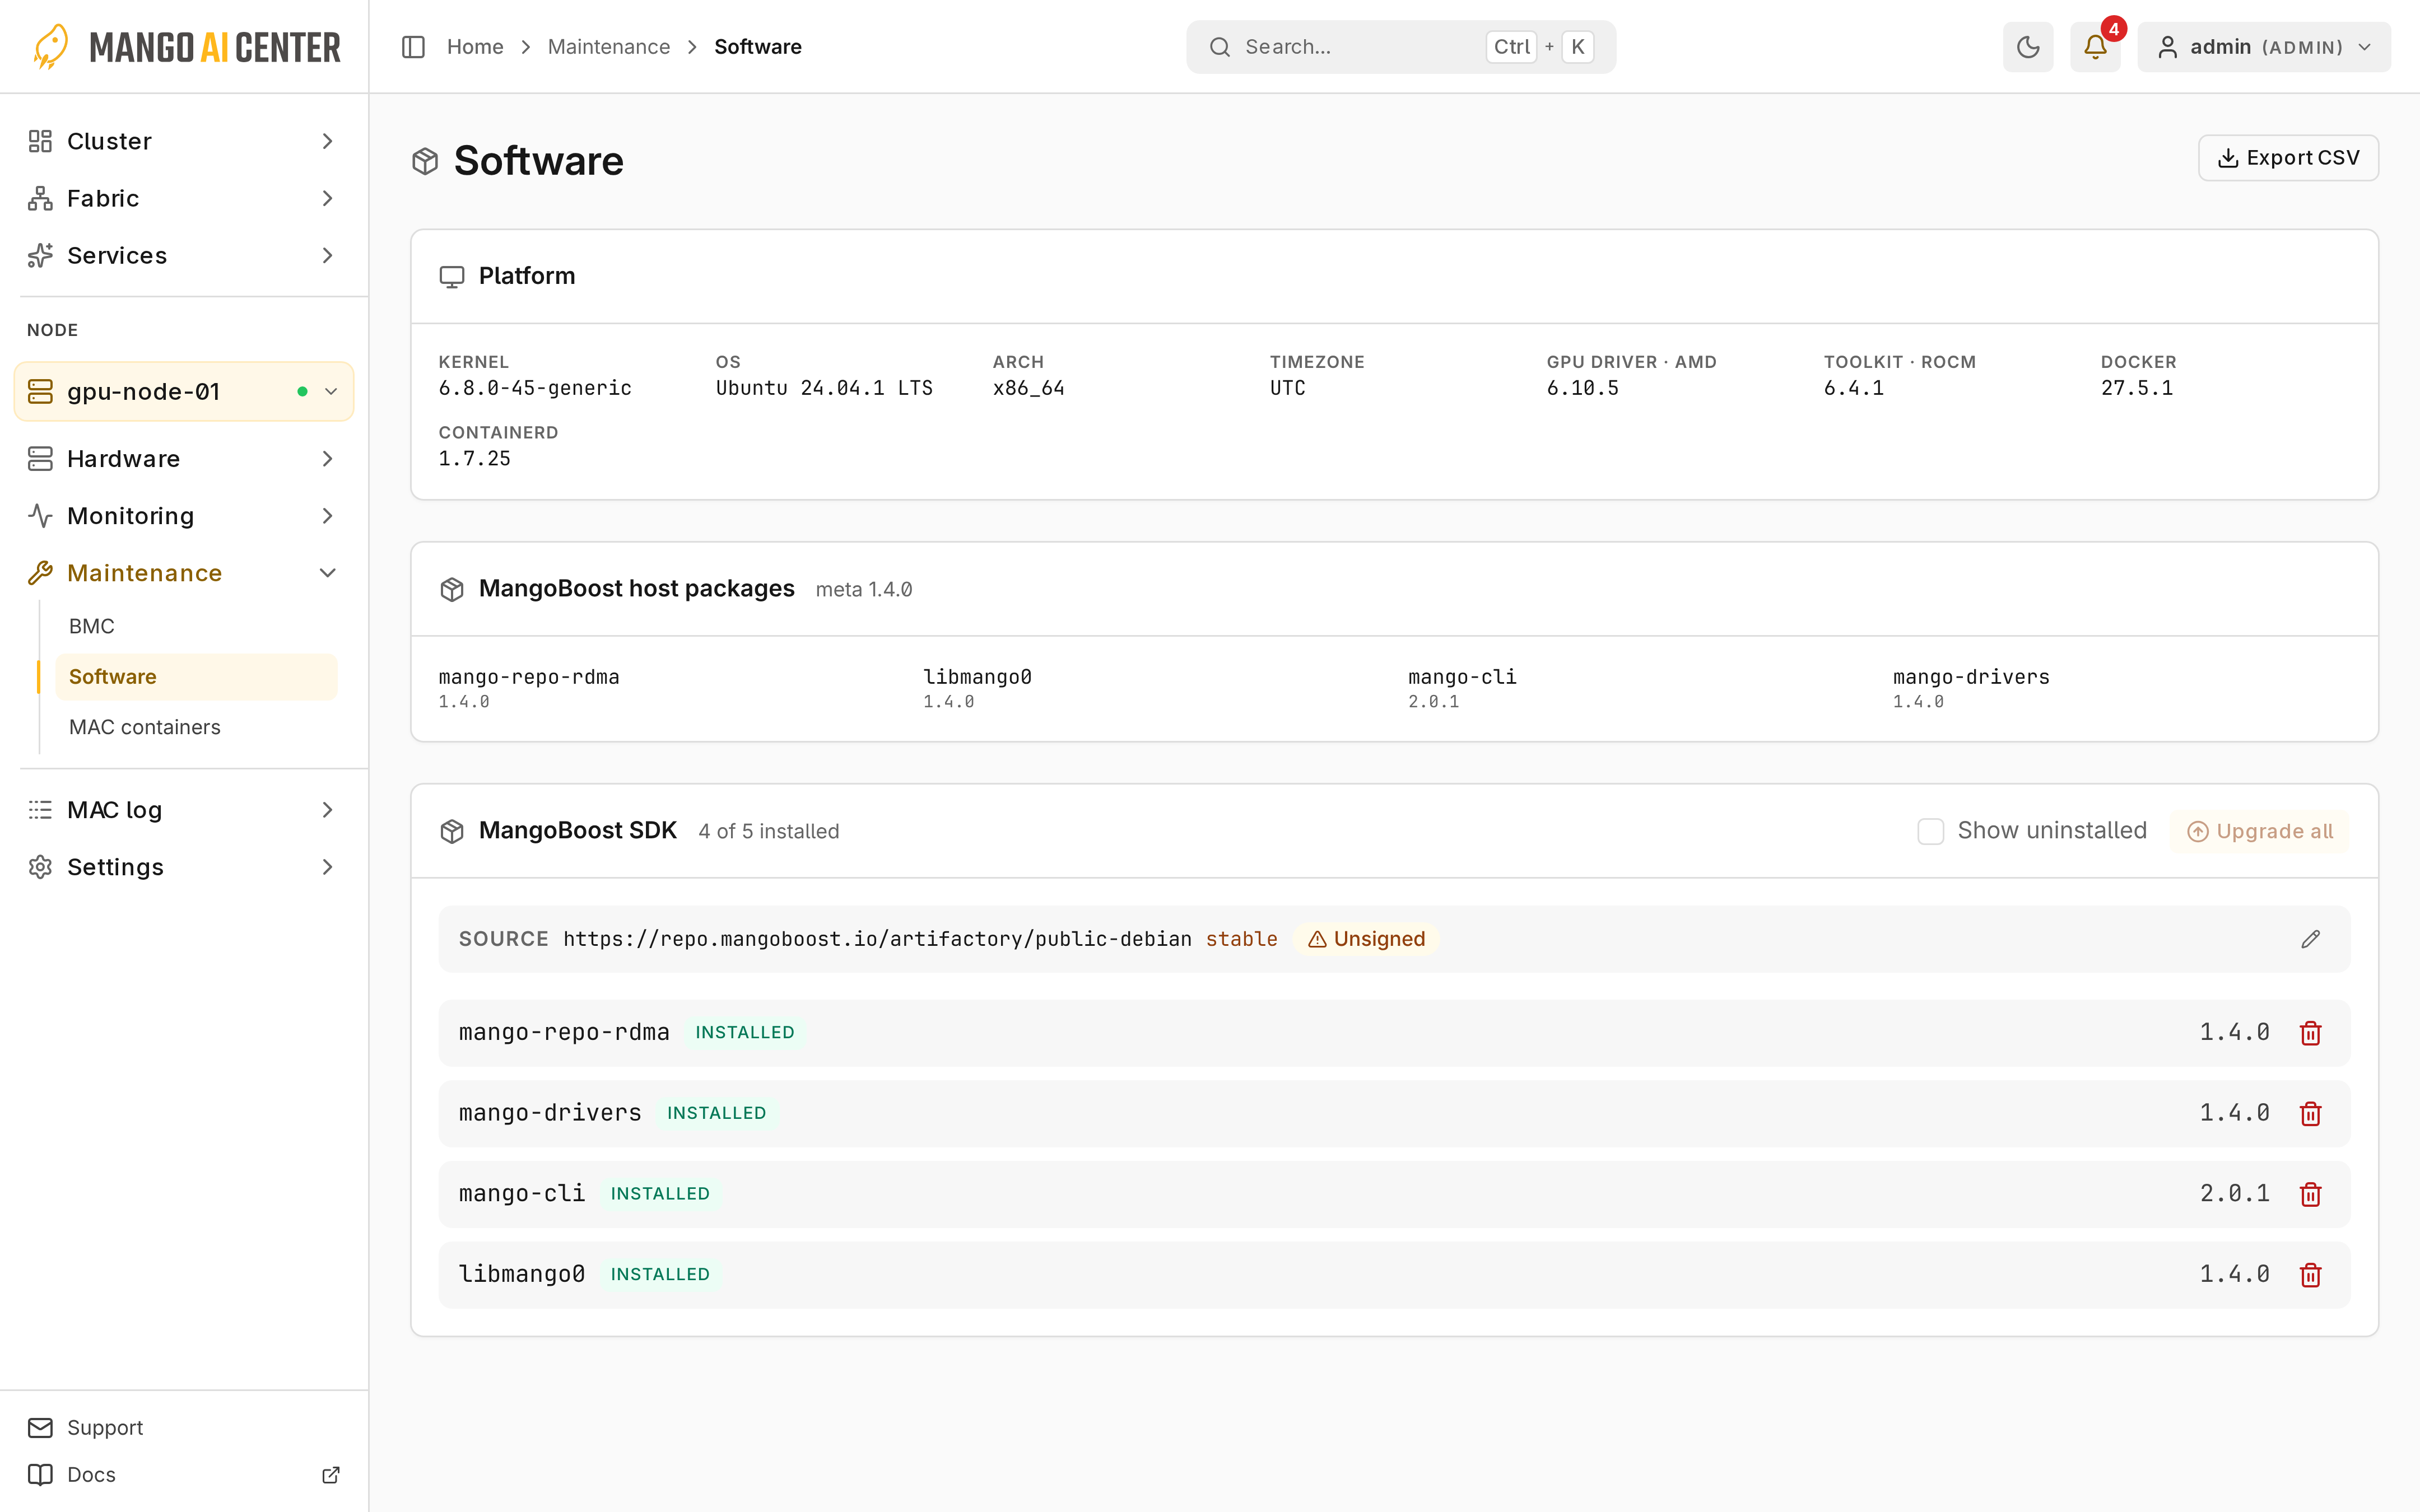Enable Show uninstalled checkbox
Viewport: 2420px width, 1512px height.
1930,831
